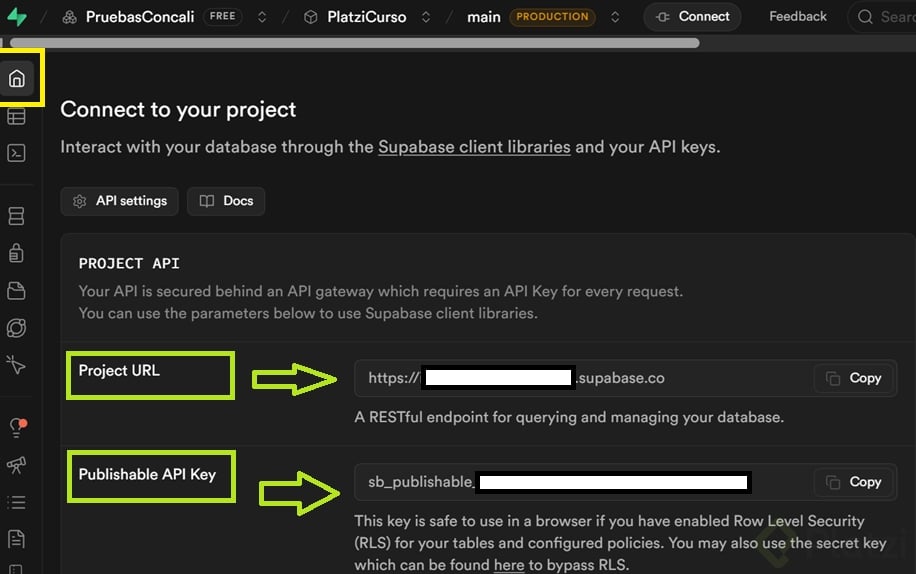Open the Docs button
This screenshot has height=574, width=916.
click(x=226, y=201)
